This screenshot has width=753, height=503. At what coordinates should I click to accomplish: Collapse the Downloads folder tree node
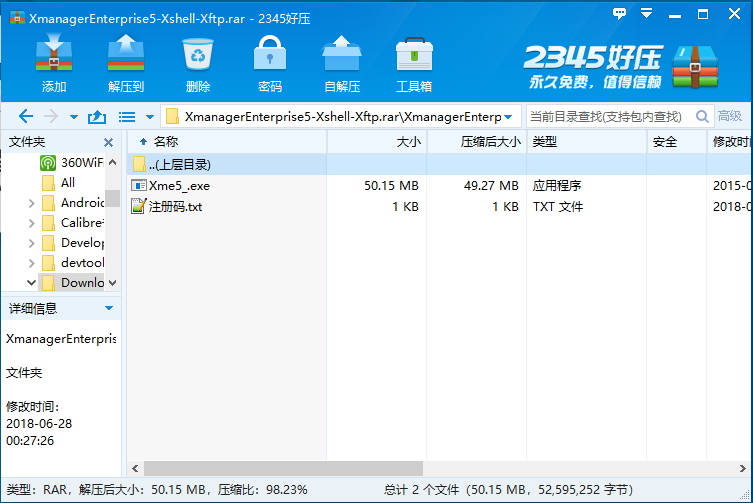click(33, 283)
